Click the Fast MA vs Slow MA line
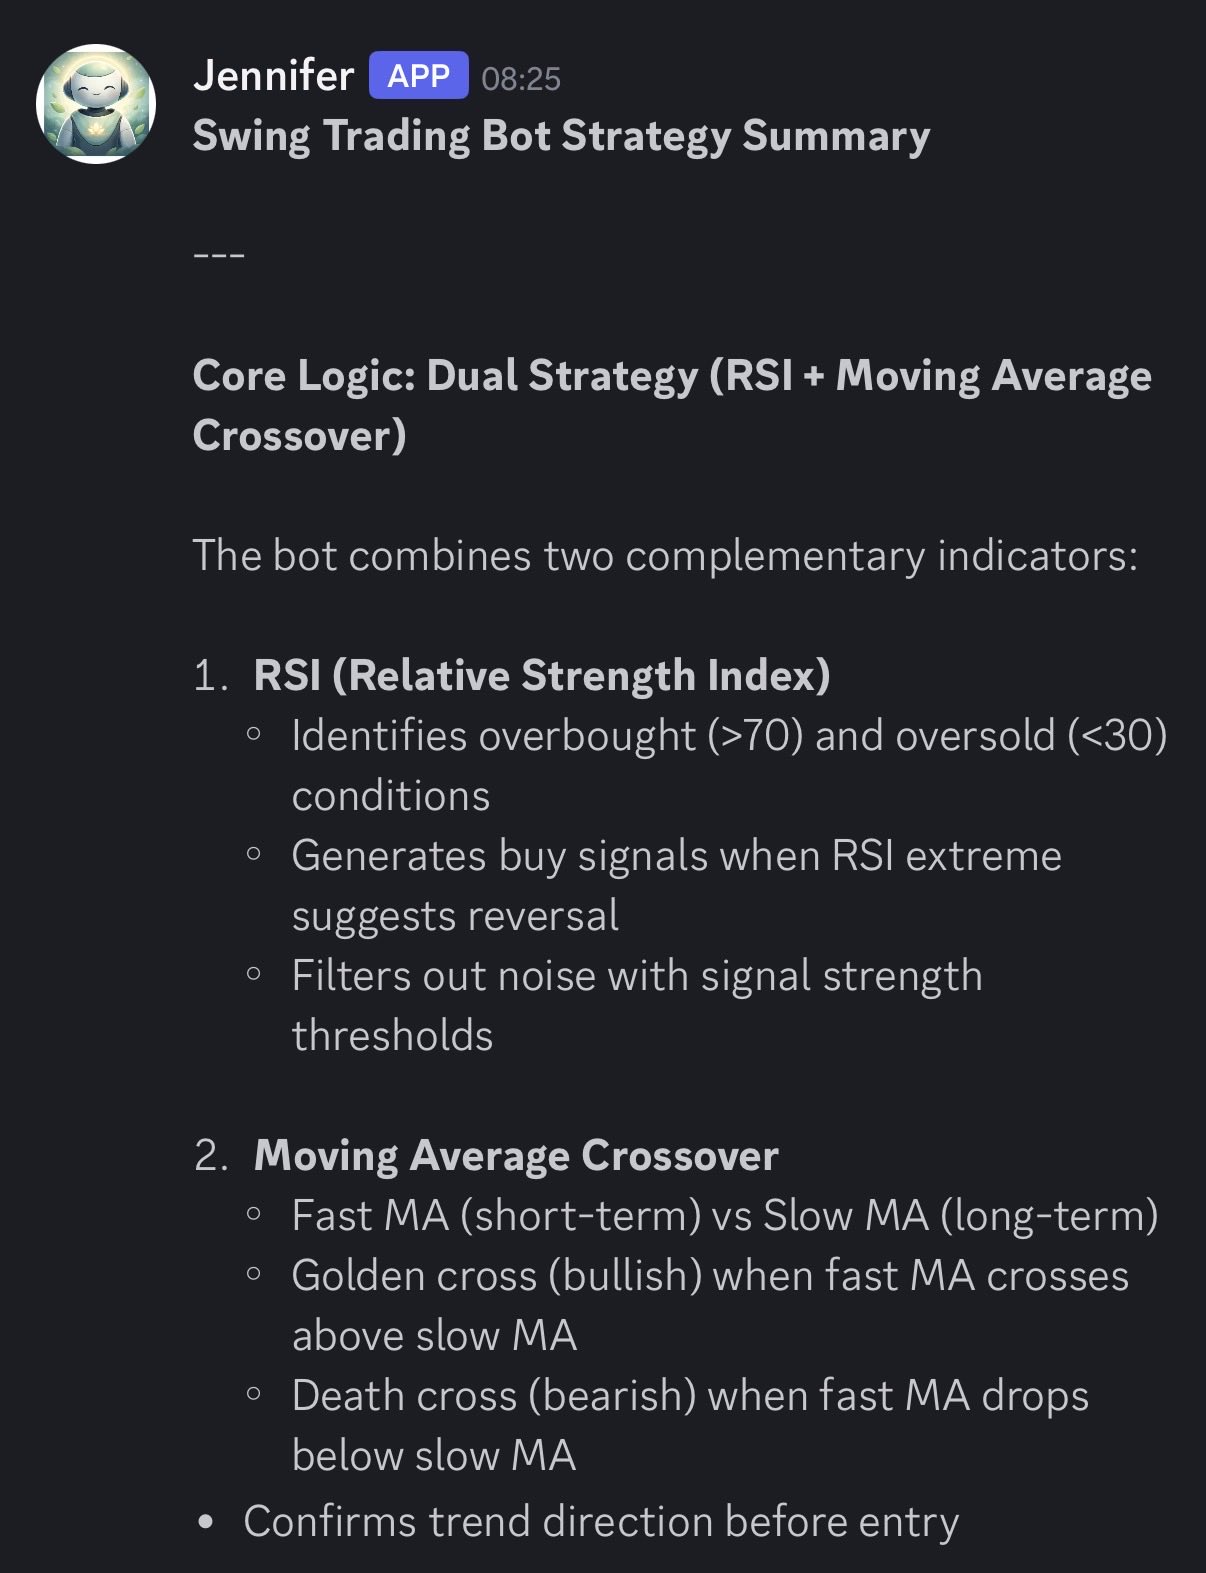The width and height of the screenshot is (1206, 1573). [x=725, y=1216]
